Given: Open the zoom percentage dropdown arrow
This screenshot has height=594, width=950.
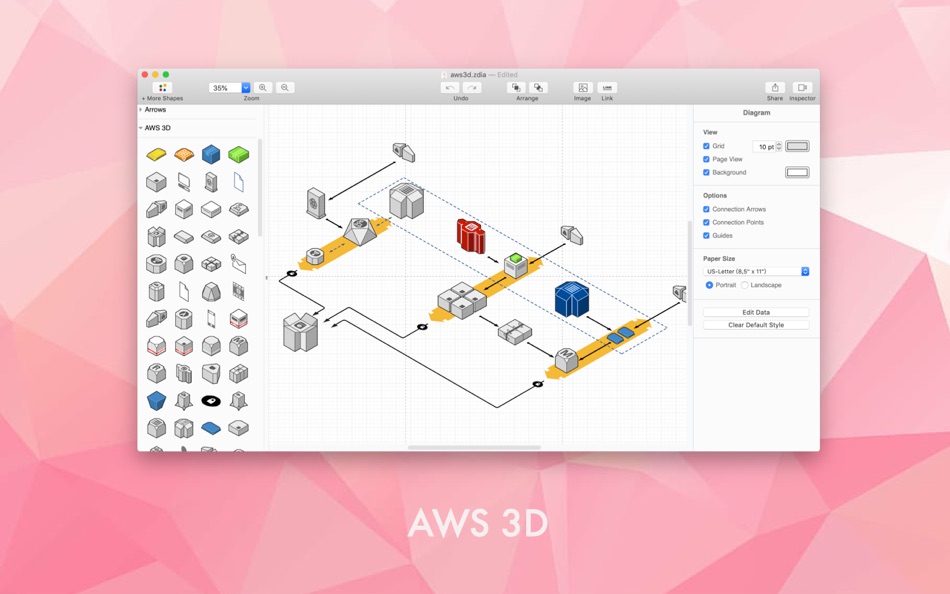Looking at the screenshot, I should (245, 88).
